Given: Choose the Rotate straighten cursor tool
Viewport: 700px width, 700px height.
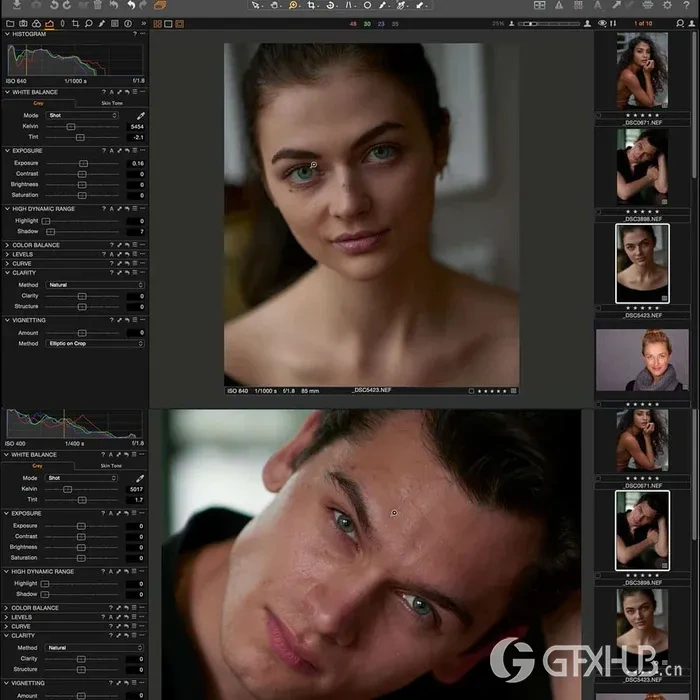Looking at the screenshot, I should click(330, 5).
